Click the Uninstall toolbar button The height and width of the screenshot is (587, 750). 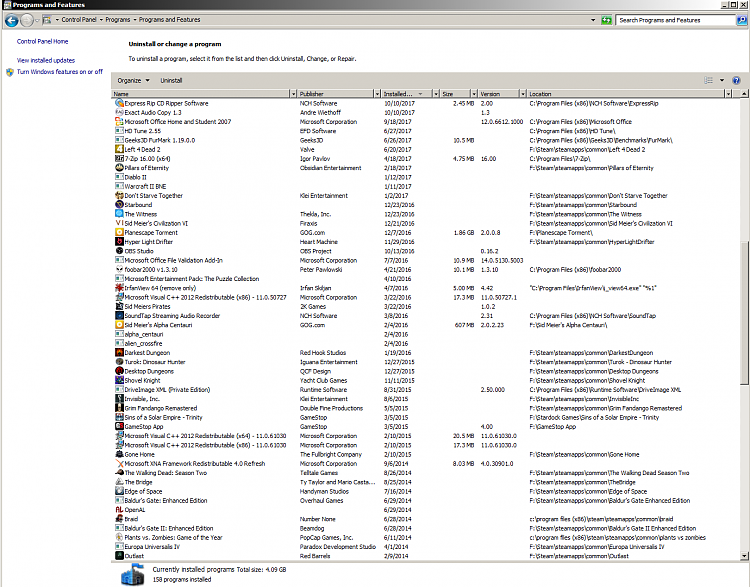click(x=171, y=80)
